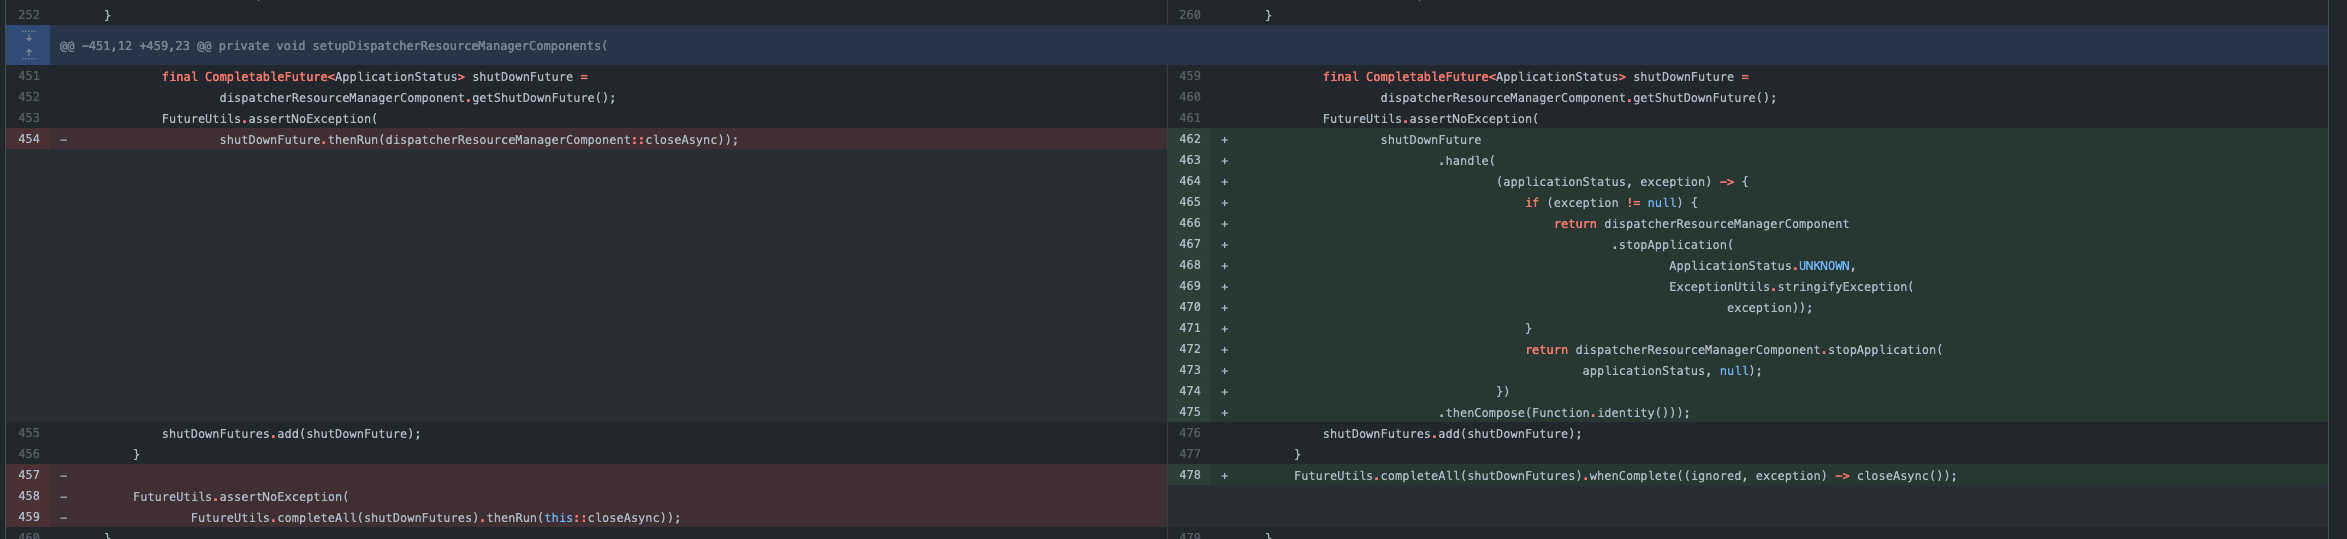Click added code 'shutDownFuture' on line 462
The image size is (2347, 539).
(x=1431, y=140)
